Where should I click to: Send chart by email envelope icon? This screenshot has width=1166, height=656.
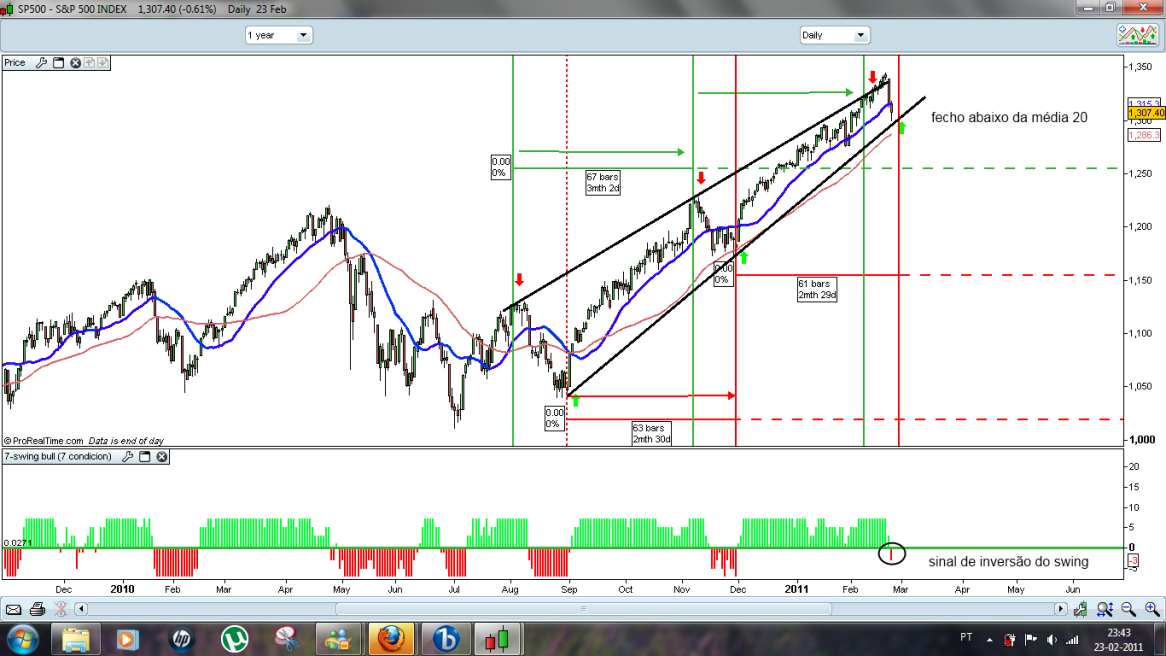pos(13,610)
